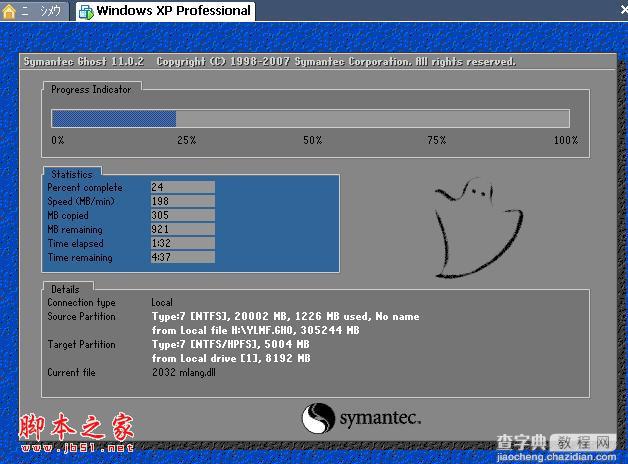
Task: Click the Local drive [1] 8192 MB line
Action: (231, 358)
